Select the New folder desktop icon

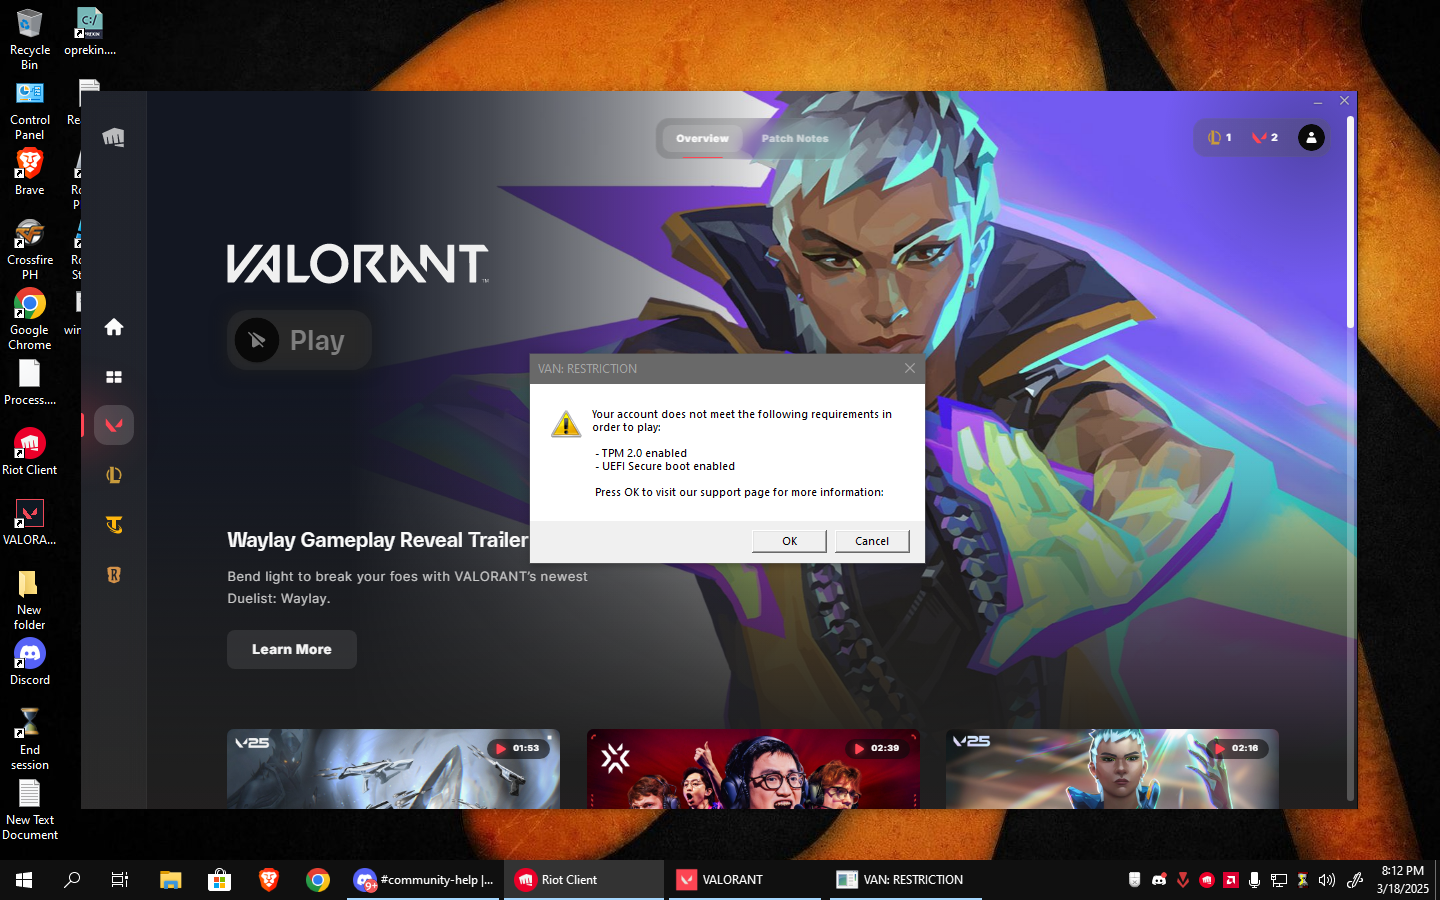point(30,599)
